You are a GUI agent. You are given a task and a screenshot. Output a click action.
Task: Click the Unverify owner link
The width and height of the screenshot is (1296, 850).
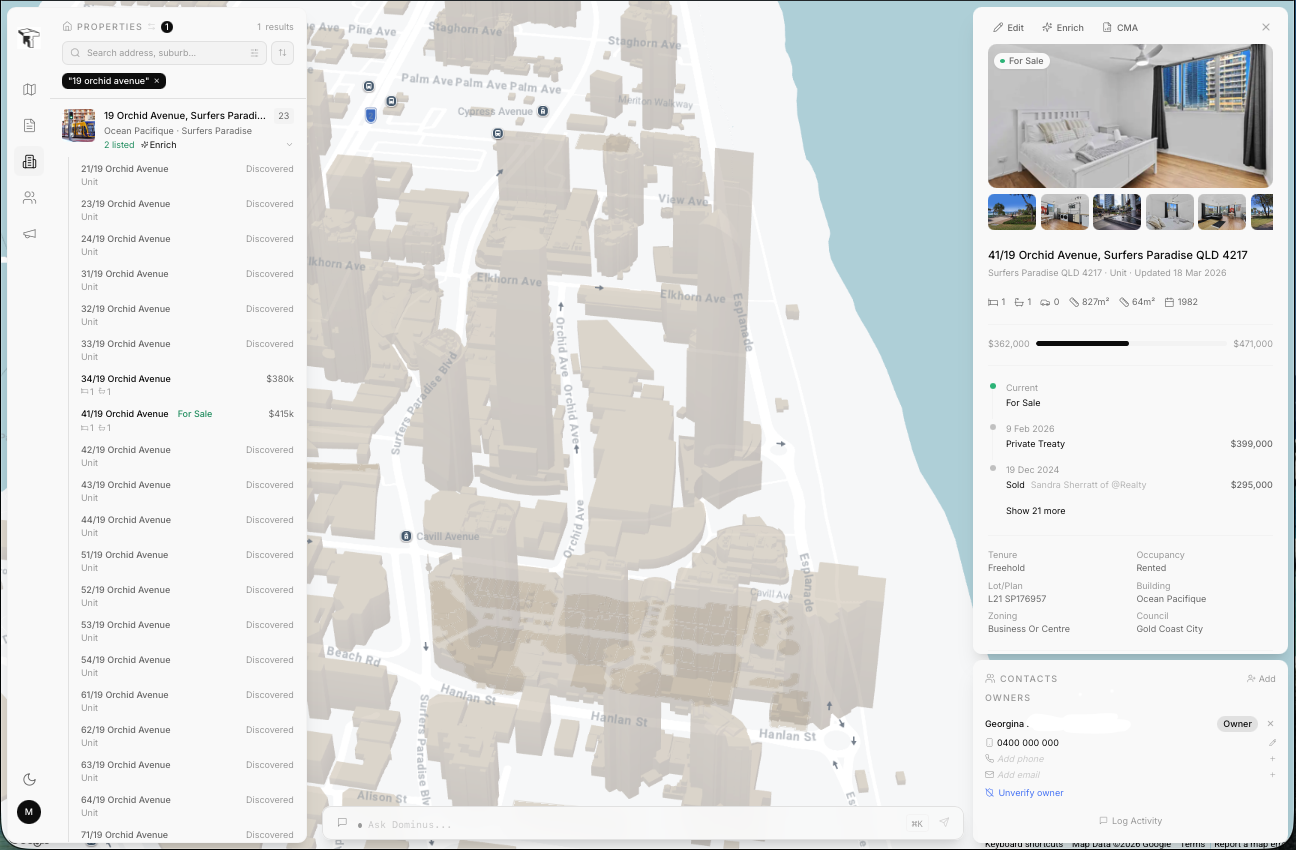(1030, 793)
